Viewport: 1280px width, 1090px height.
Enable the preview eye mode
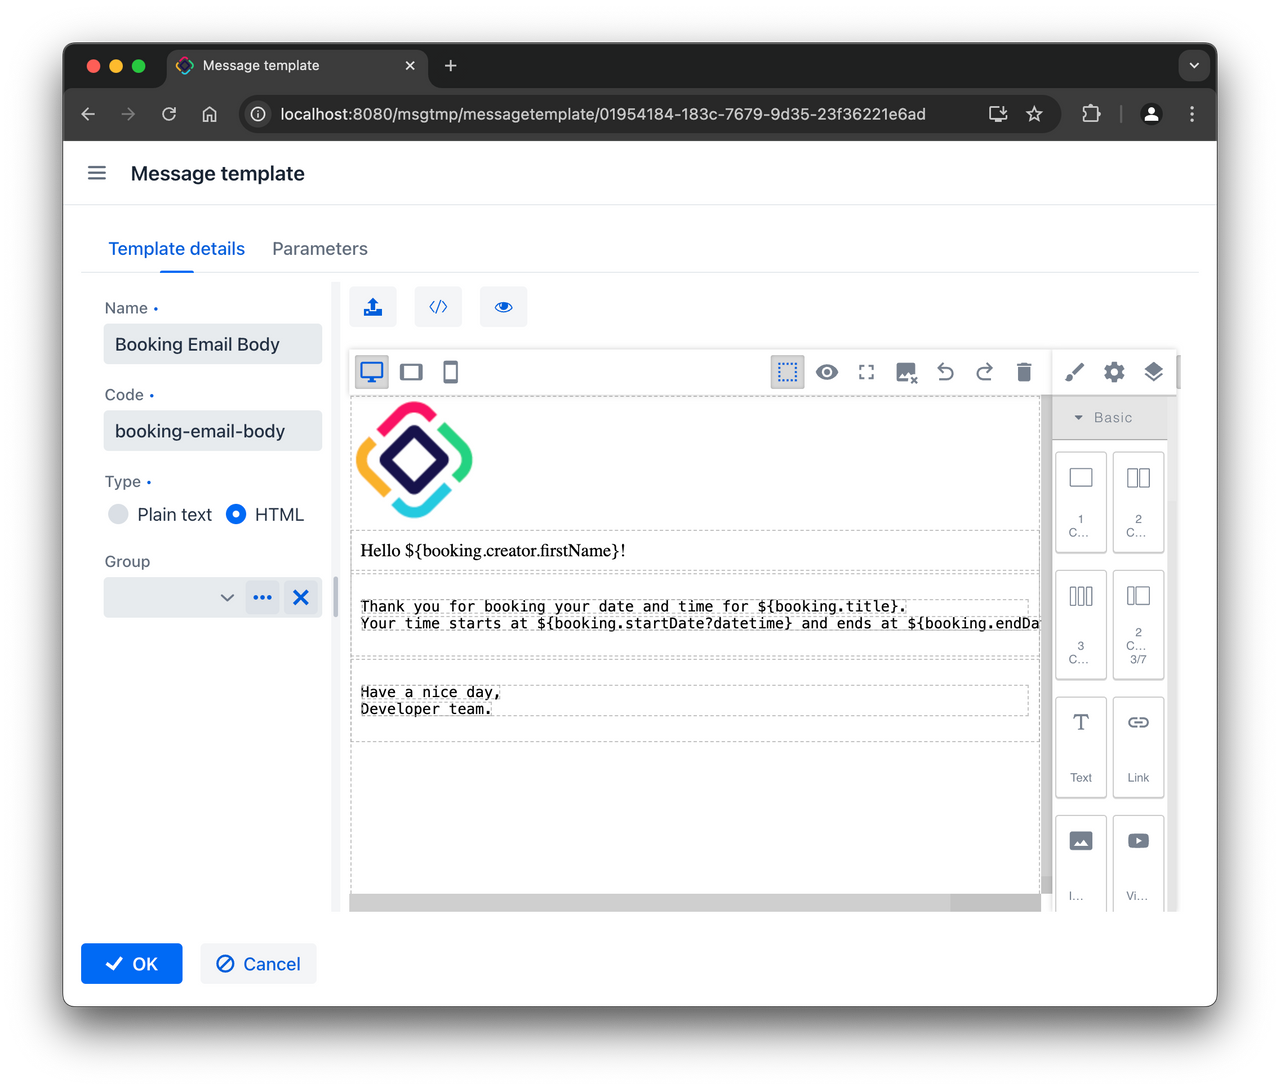(x=827, y=371)
